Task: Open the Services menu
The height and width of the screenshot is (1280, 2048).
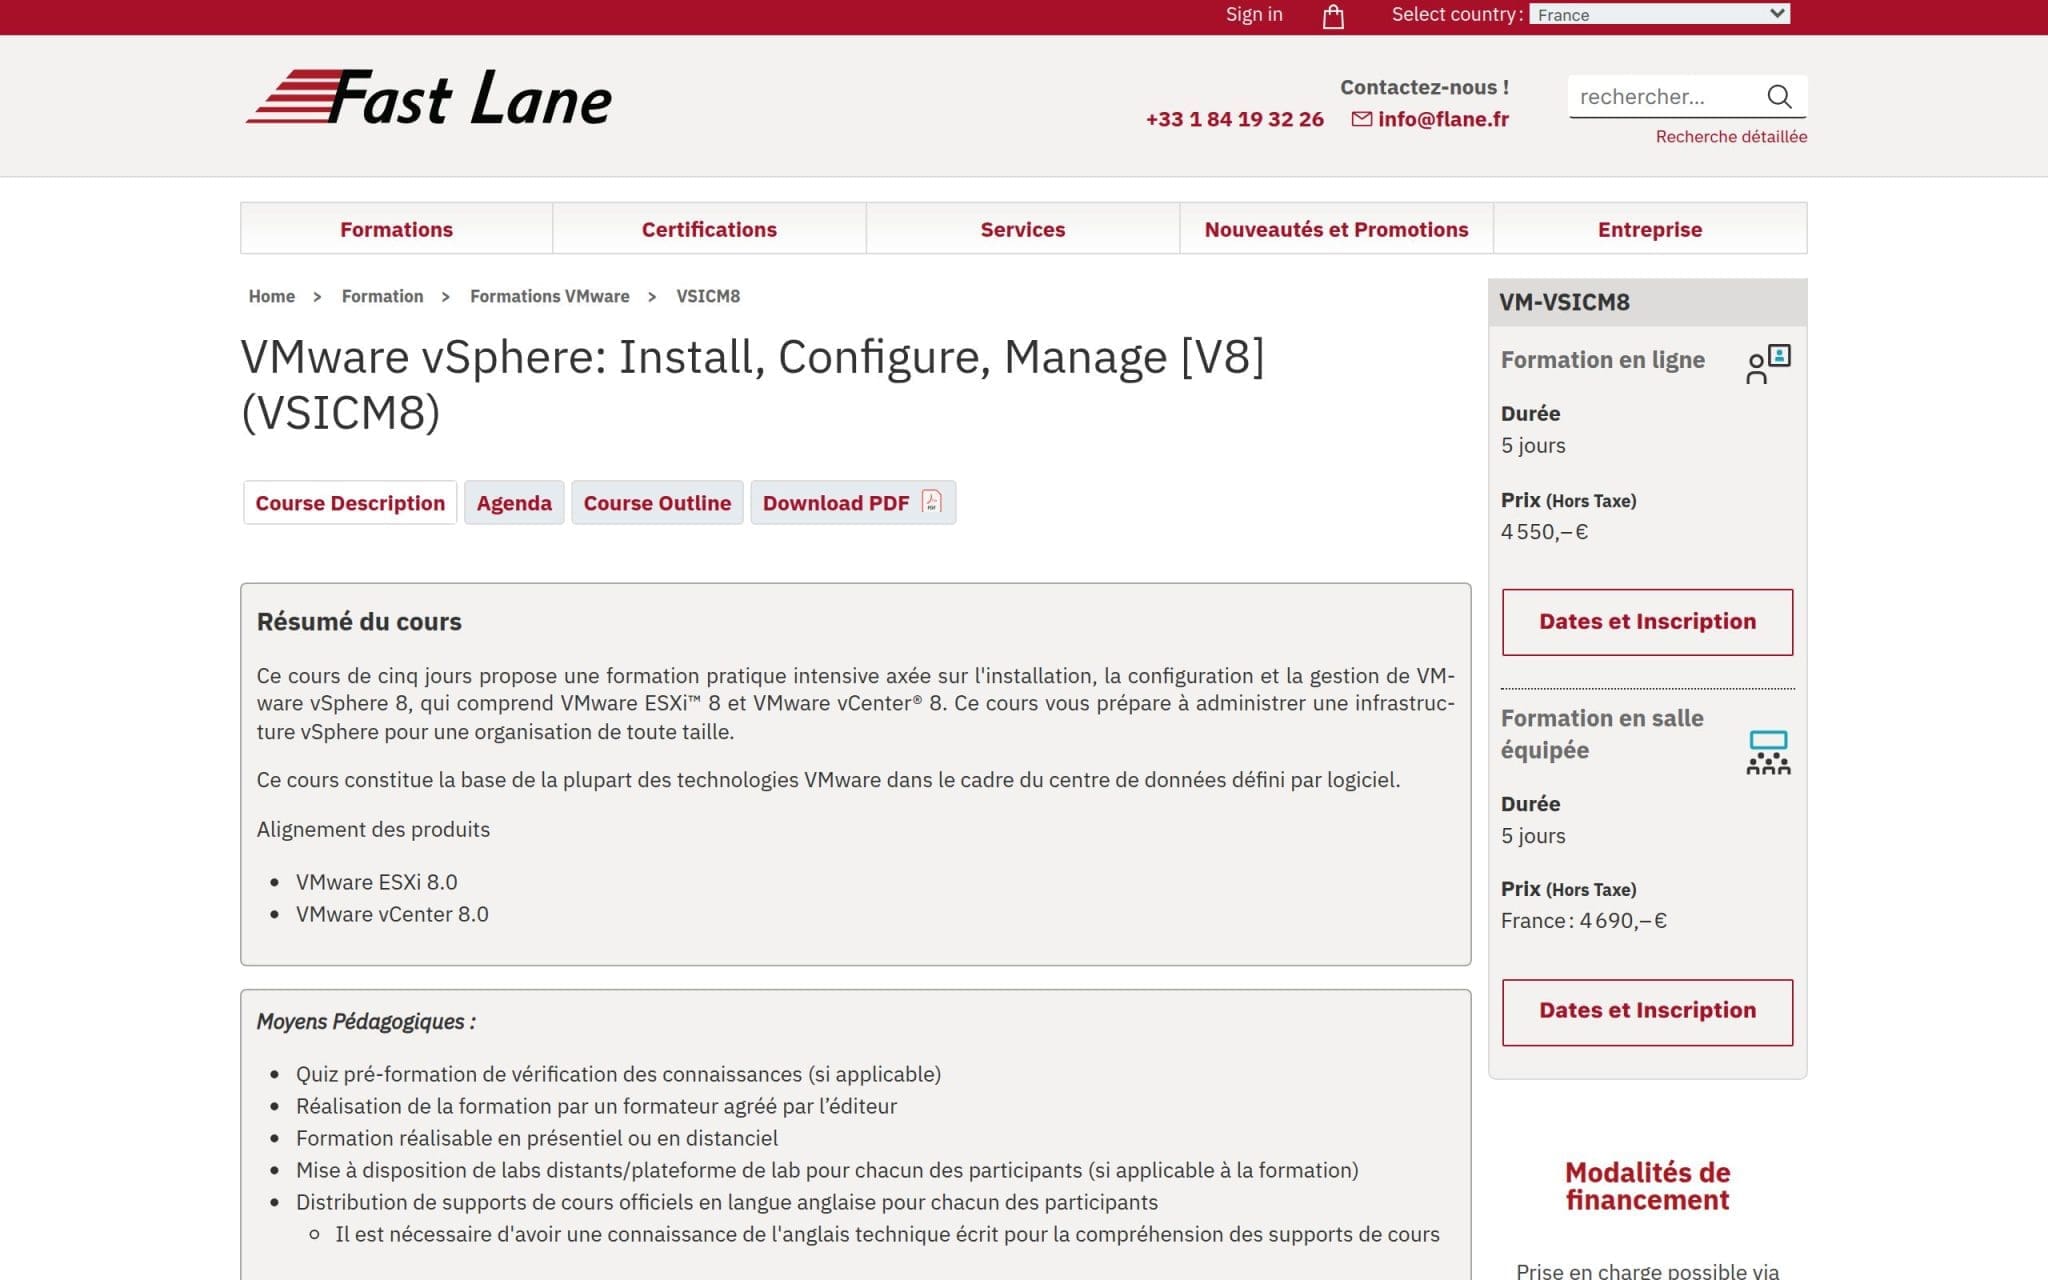Action: tap(1022, 229)
